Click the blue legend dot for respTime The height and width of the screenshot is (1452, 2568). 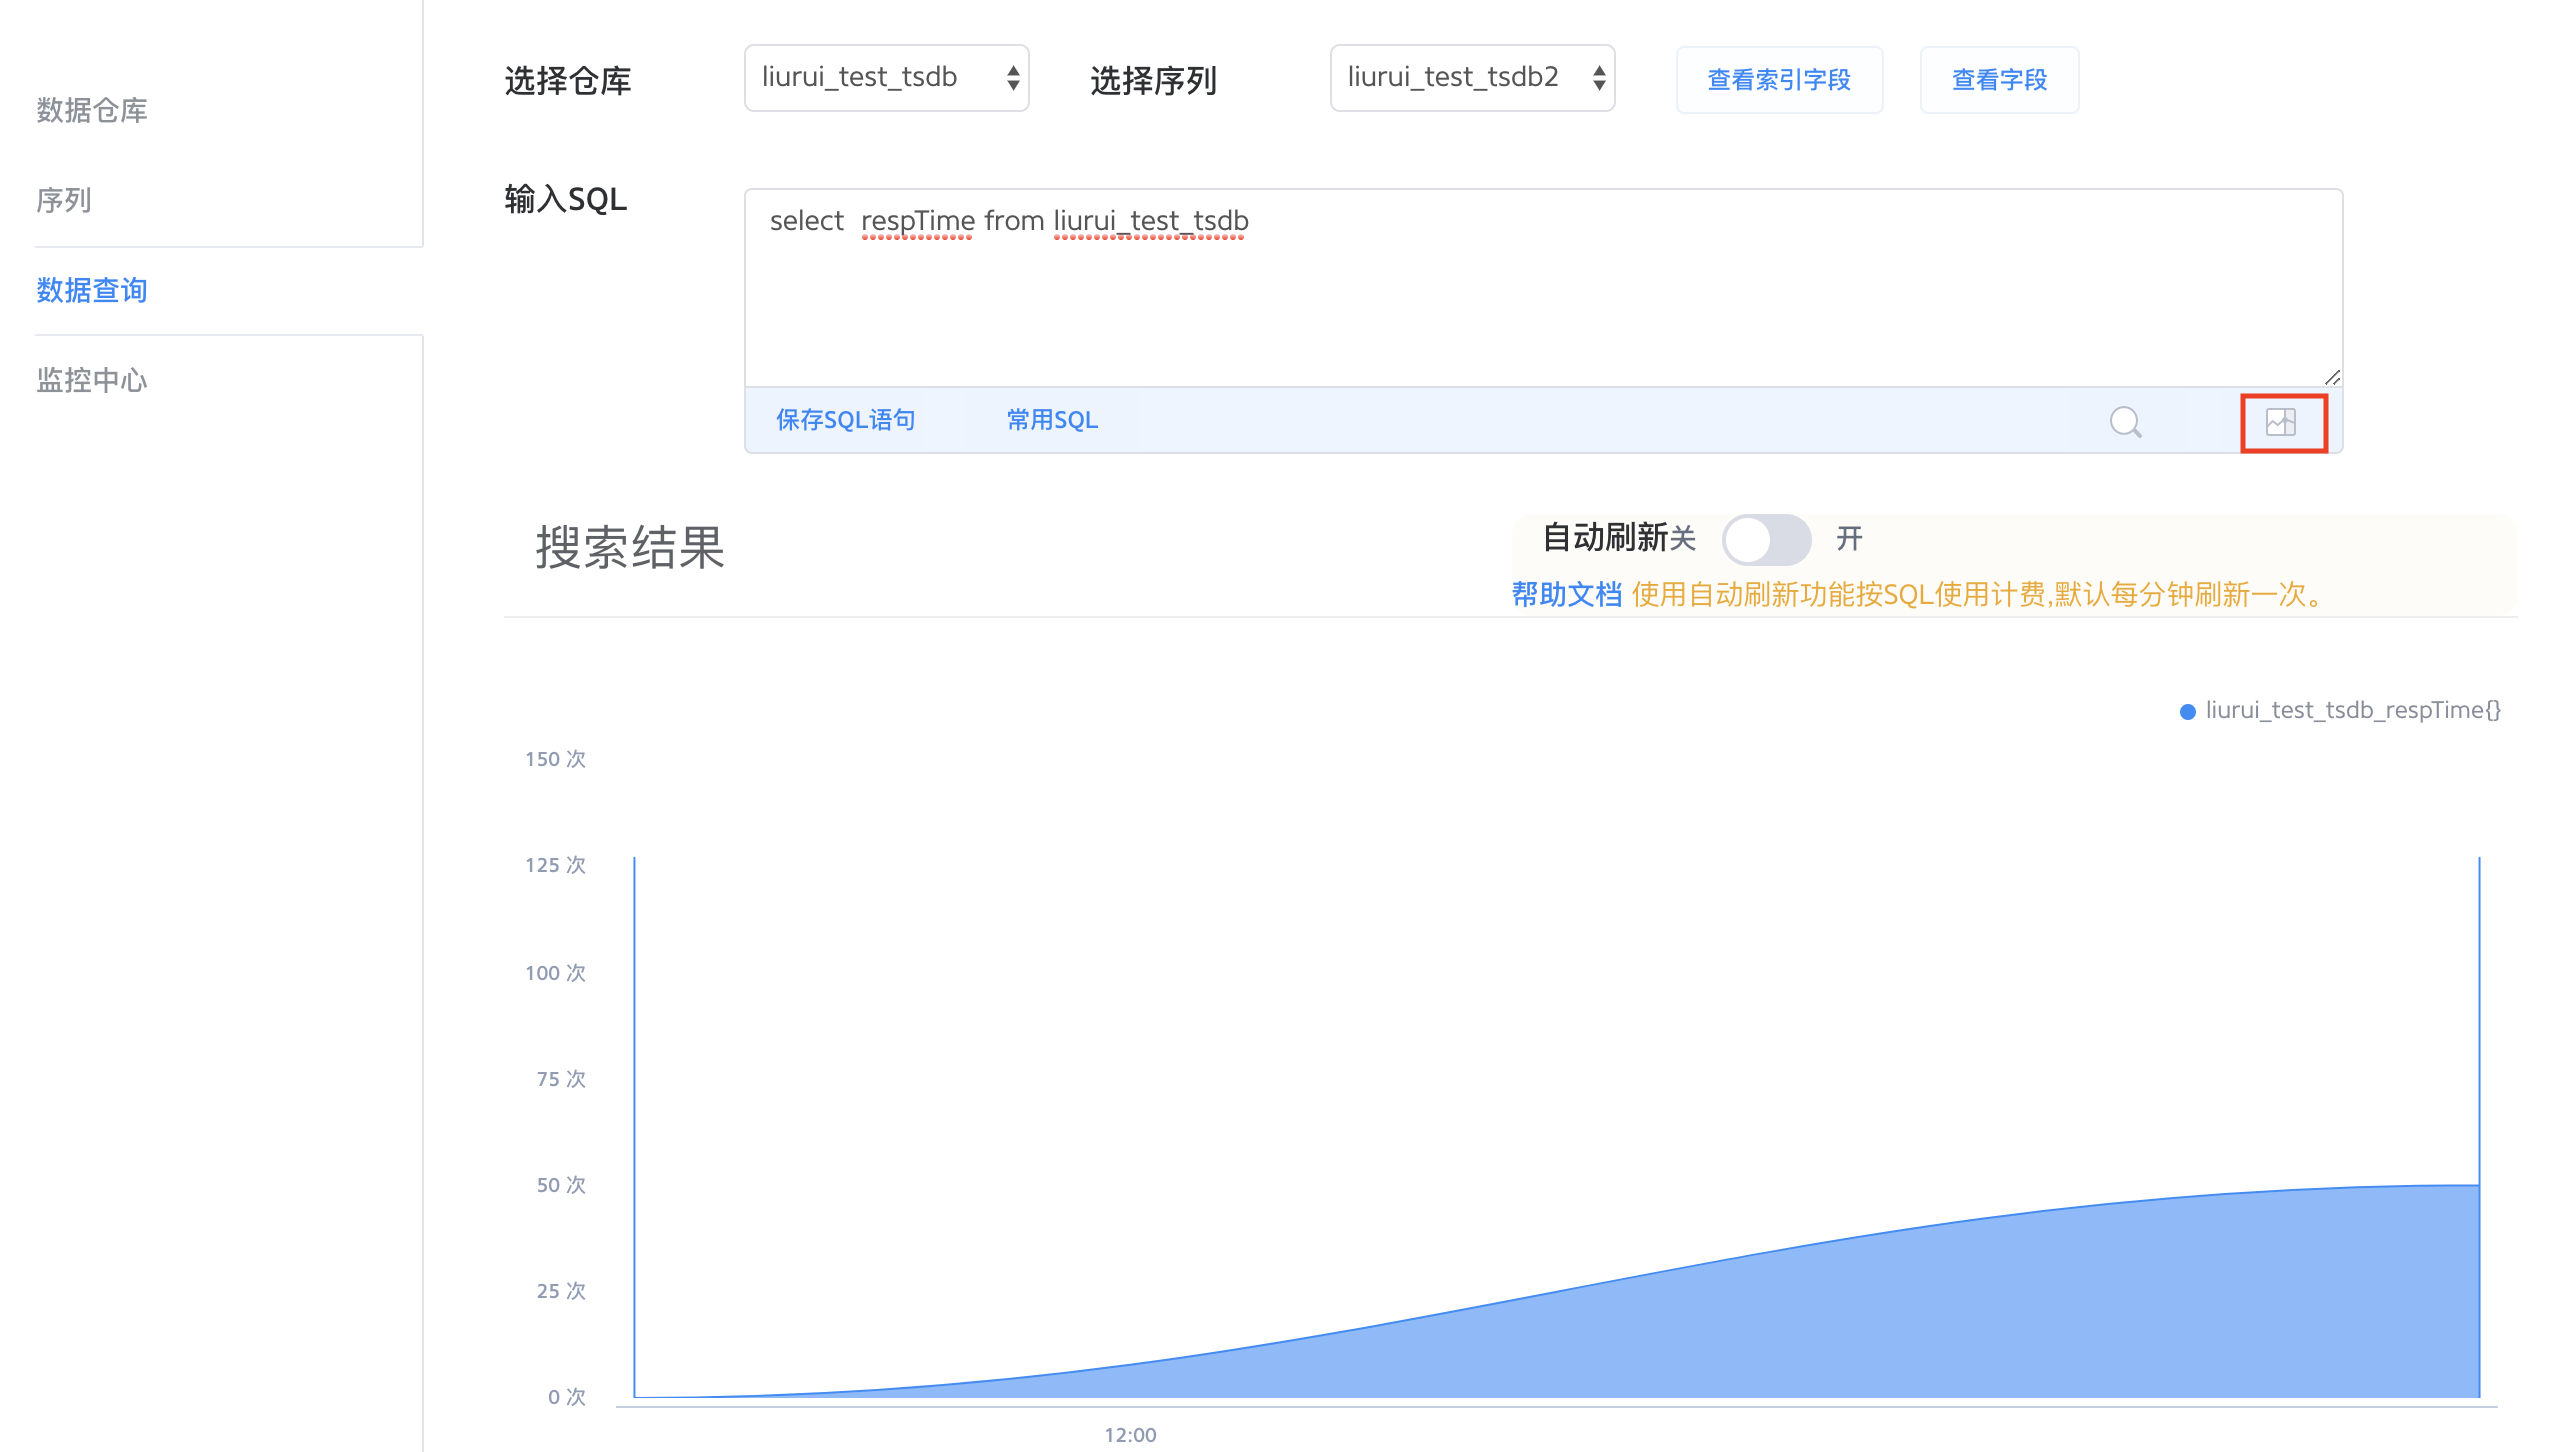(x=2187, y=711)
